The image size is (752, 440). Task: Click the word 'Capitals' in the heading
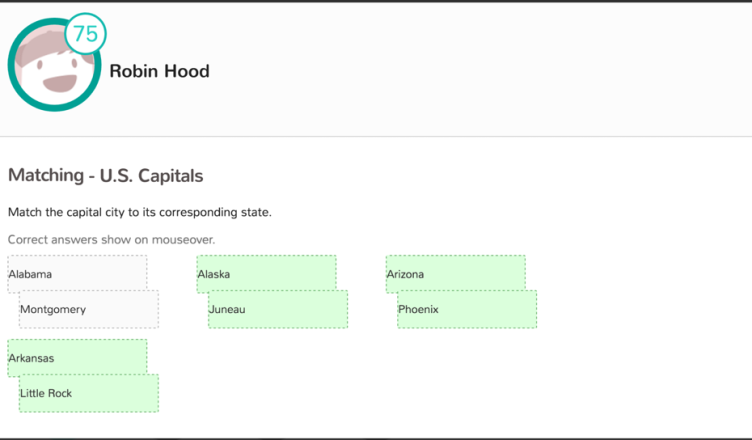[x=171, y=176]
